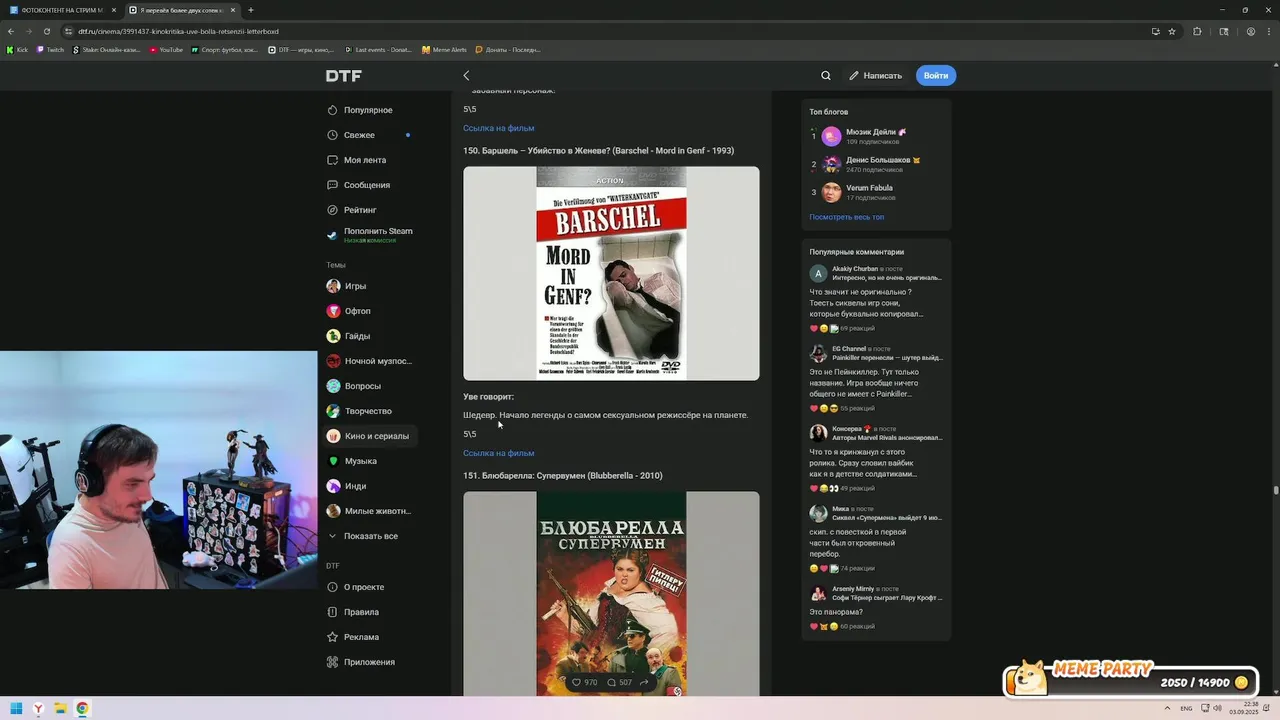Select the Милые животные topic icon
1280x720 pixels.
coord(333,511)
